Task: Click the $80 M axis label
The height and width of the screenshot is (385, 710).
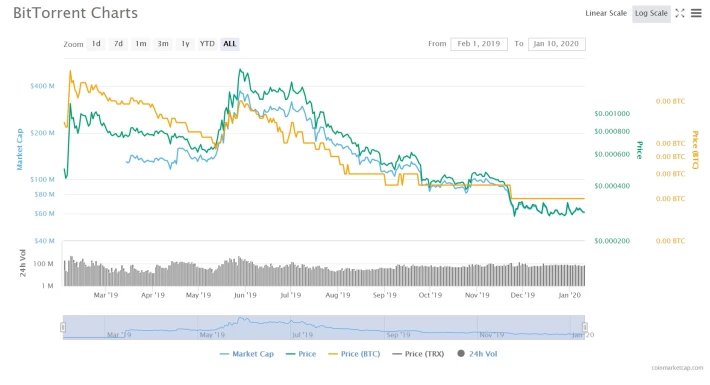Action: (x=44, y=194)
